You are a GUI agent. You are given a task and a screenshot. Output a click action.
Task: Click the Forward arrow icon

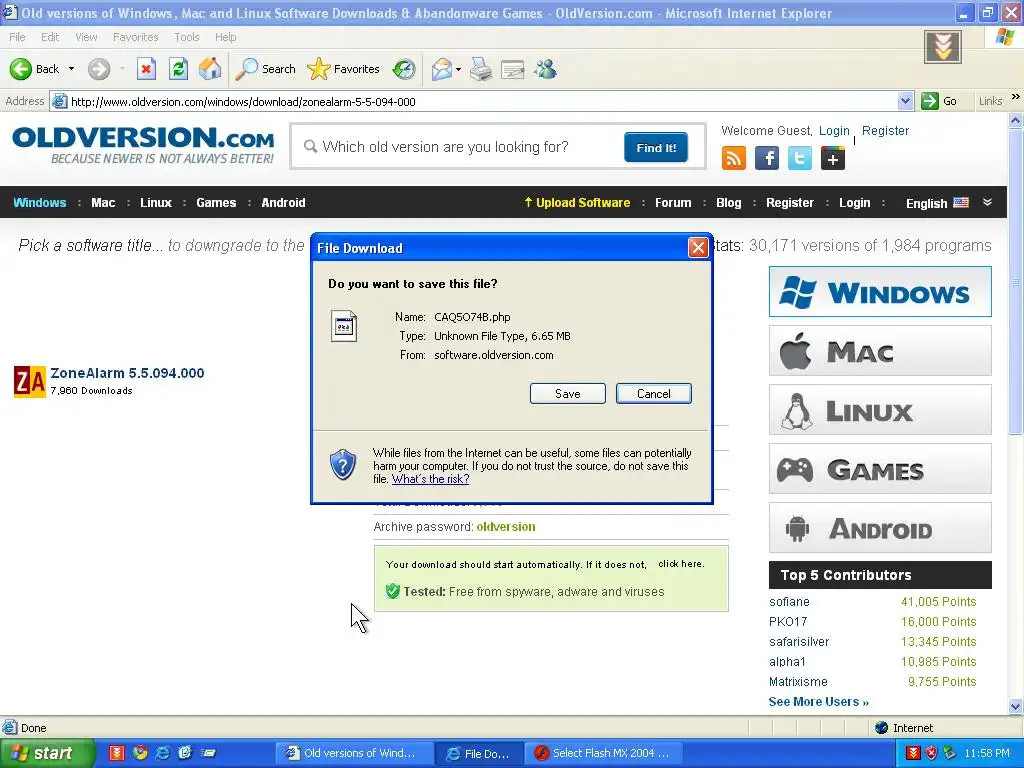[x=99, y=69]
